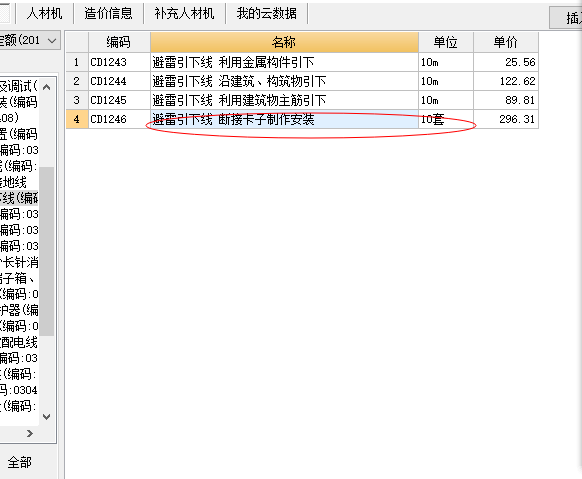Click the unit cell of row CD1243

tap(446, 62)
